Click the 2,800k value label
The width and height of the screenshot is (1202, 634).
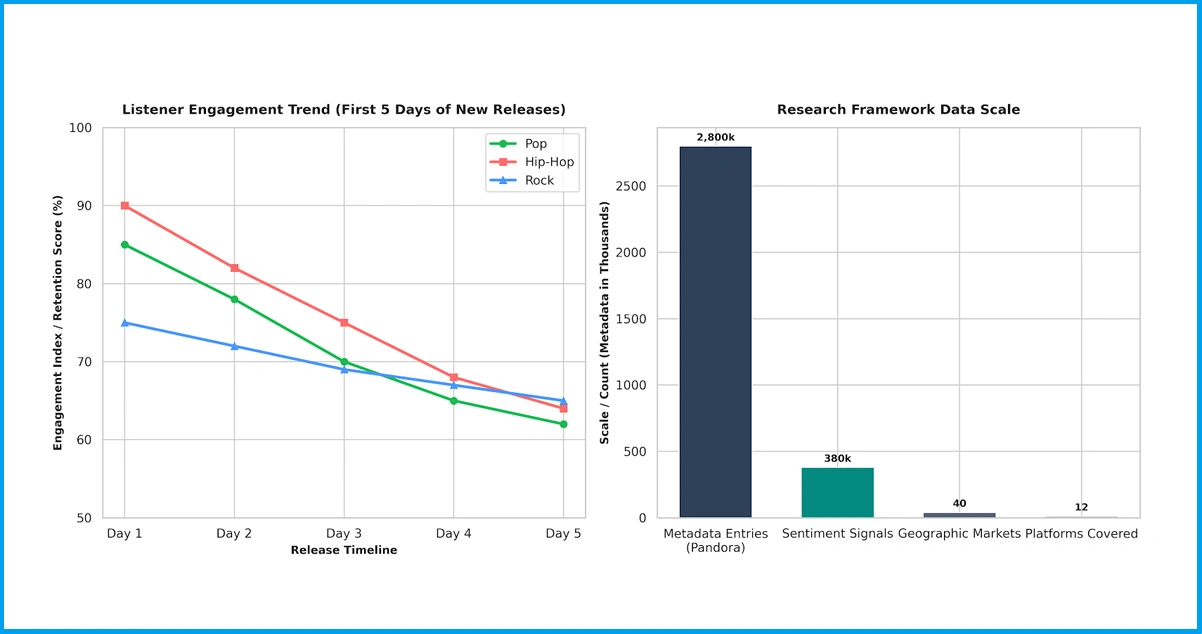tap(716, 137)
